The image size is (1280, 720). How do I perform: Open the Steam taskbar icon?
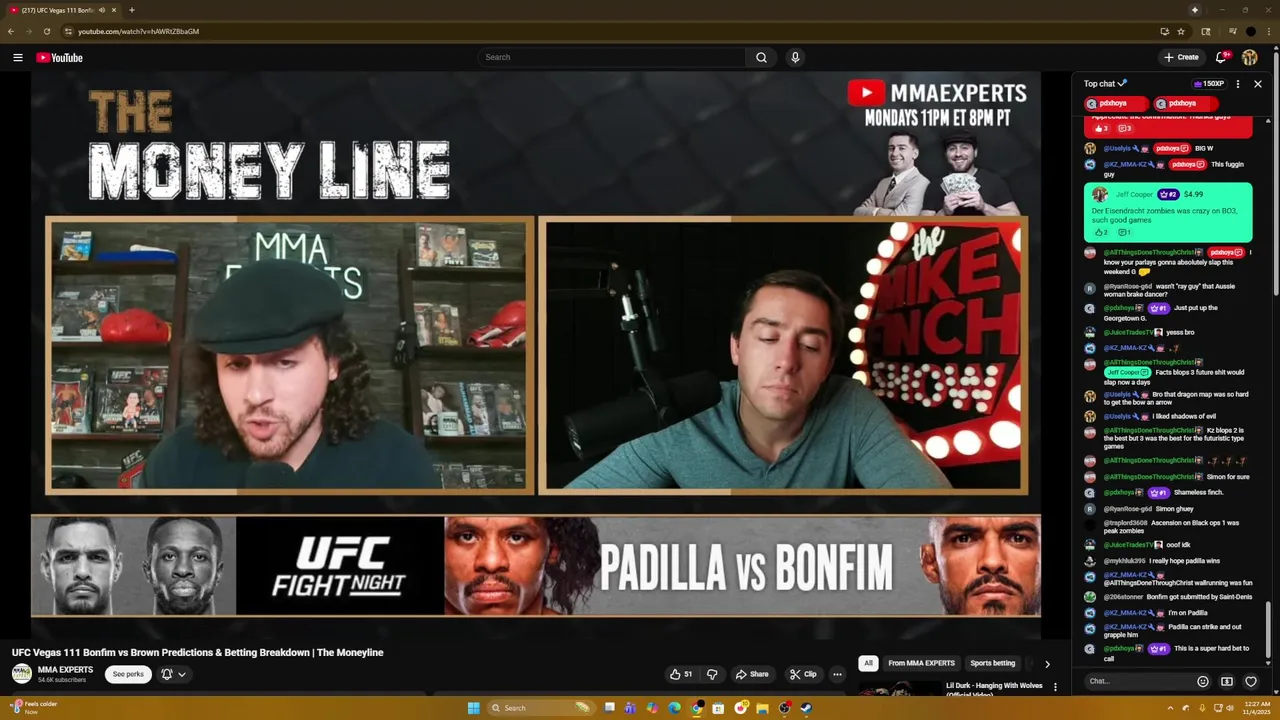click(x=806, y=708)
